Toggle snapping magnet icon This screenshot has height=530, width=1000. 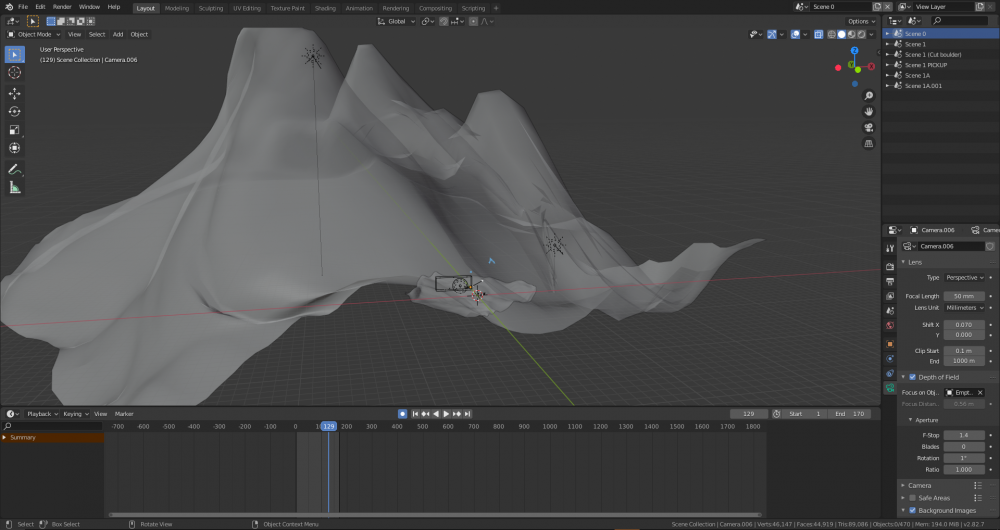pos(444,22)
